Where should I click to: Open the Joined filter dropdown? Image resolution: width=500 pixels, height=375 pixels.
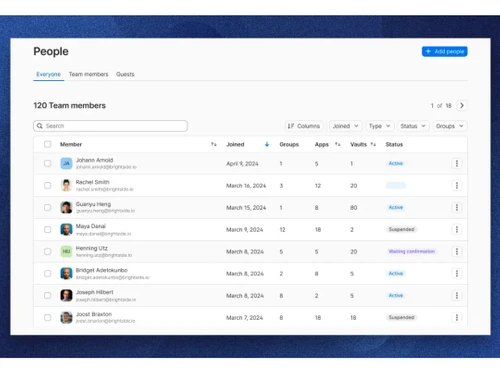tap(345, 126)
